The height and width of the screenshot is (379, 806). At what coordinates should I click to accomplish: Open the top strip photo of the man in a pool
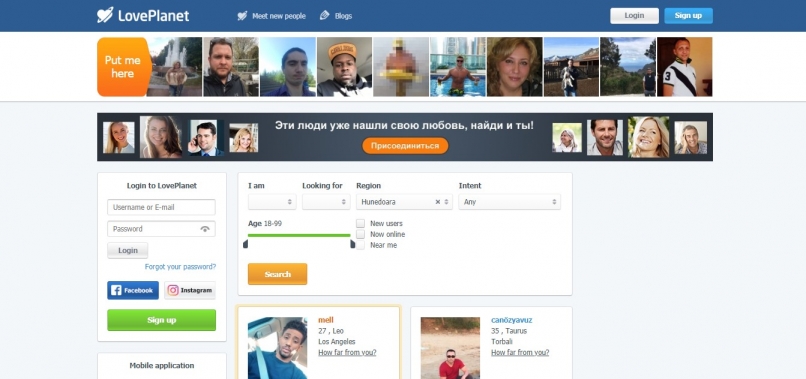[457, 67]
